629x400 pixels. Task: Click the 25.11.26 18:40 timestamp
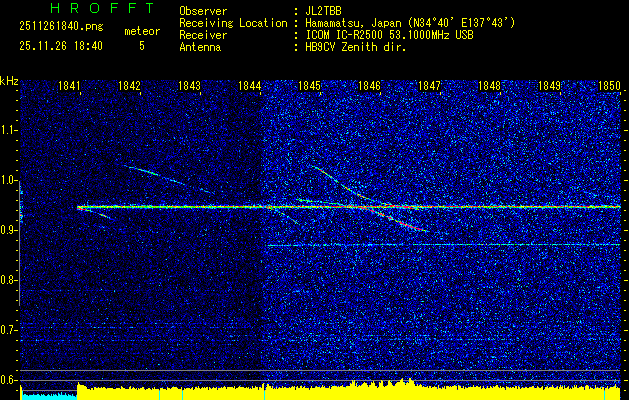pos(61,46)
